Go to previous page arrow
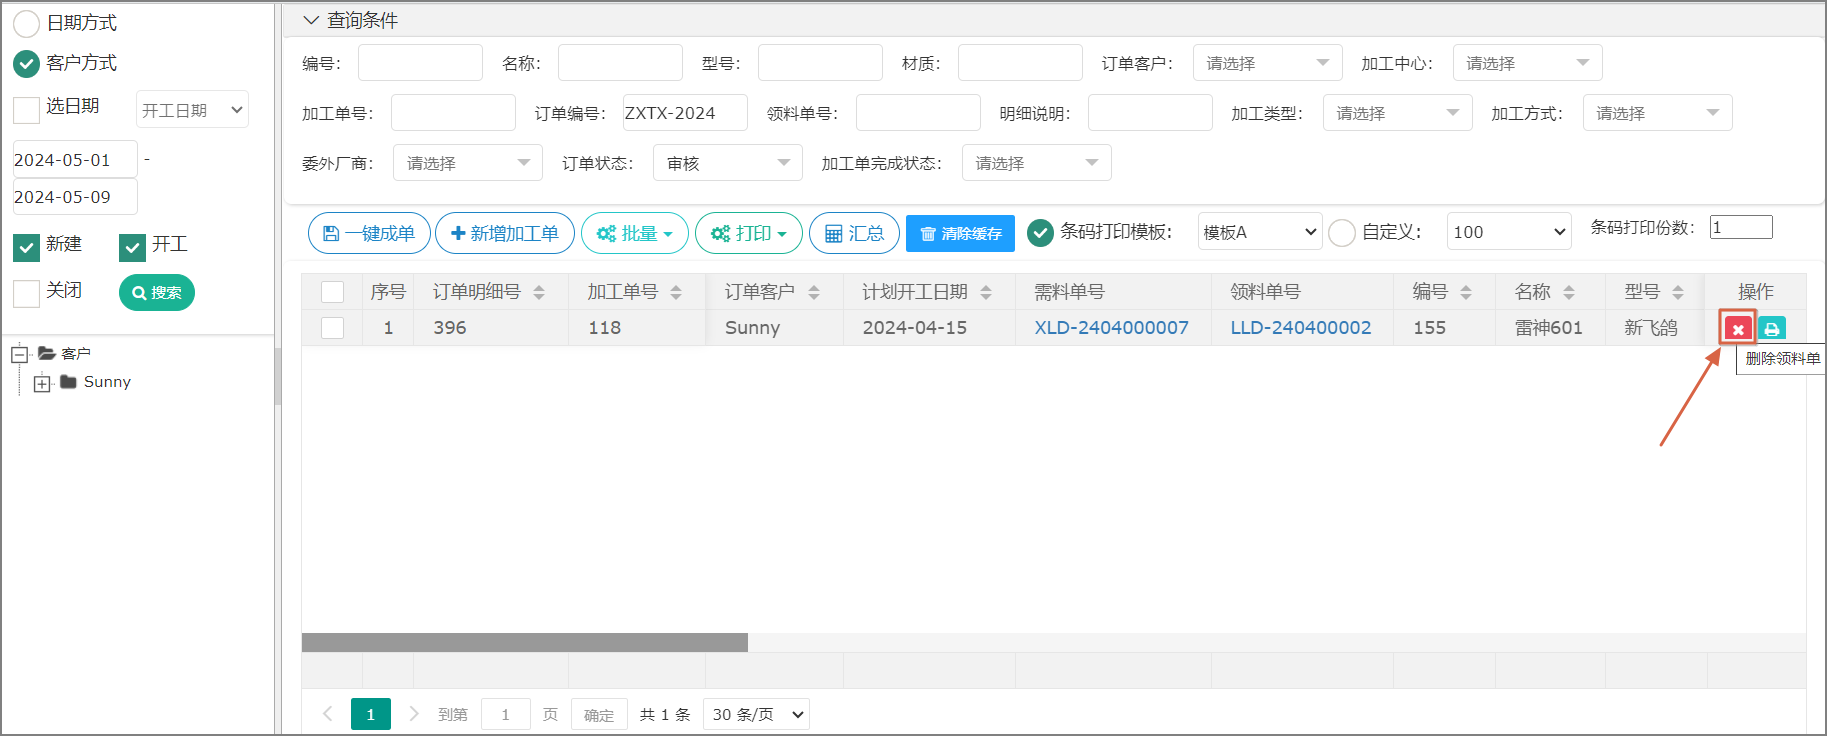Viewport: 1827px width, 736px height. pos(327,714)
